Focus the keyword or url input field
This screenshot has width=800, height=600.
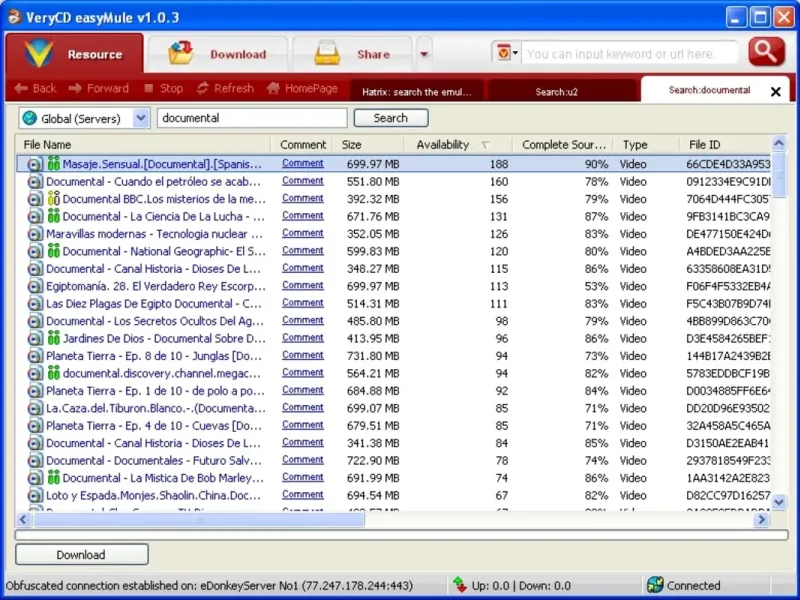[629, 54]
